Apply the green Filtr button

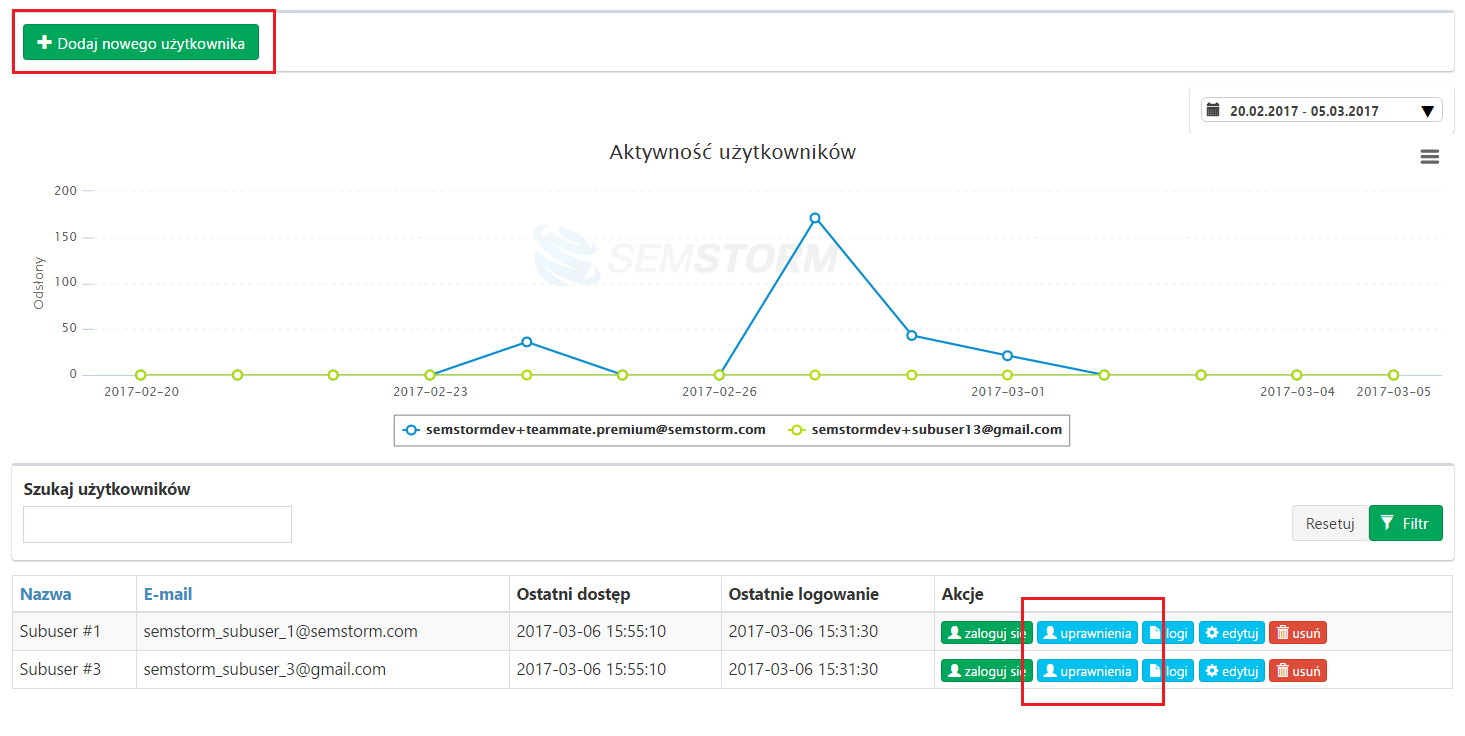click(1405, 523)
